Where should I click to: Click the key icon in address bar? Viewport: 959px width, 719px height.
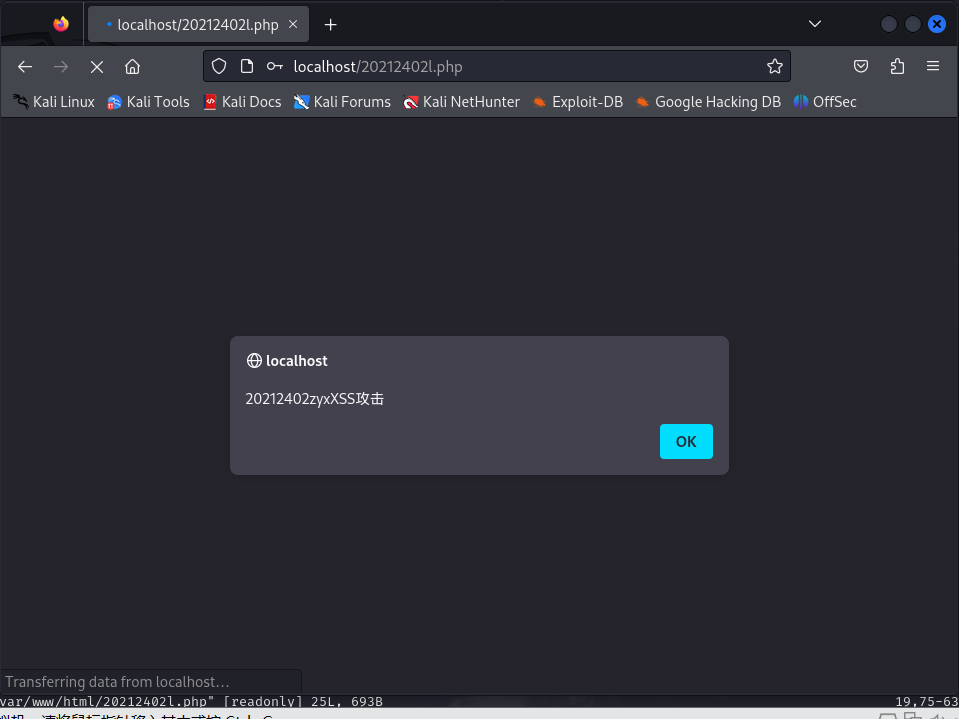coord(275,66)
